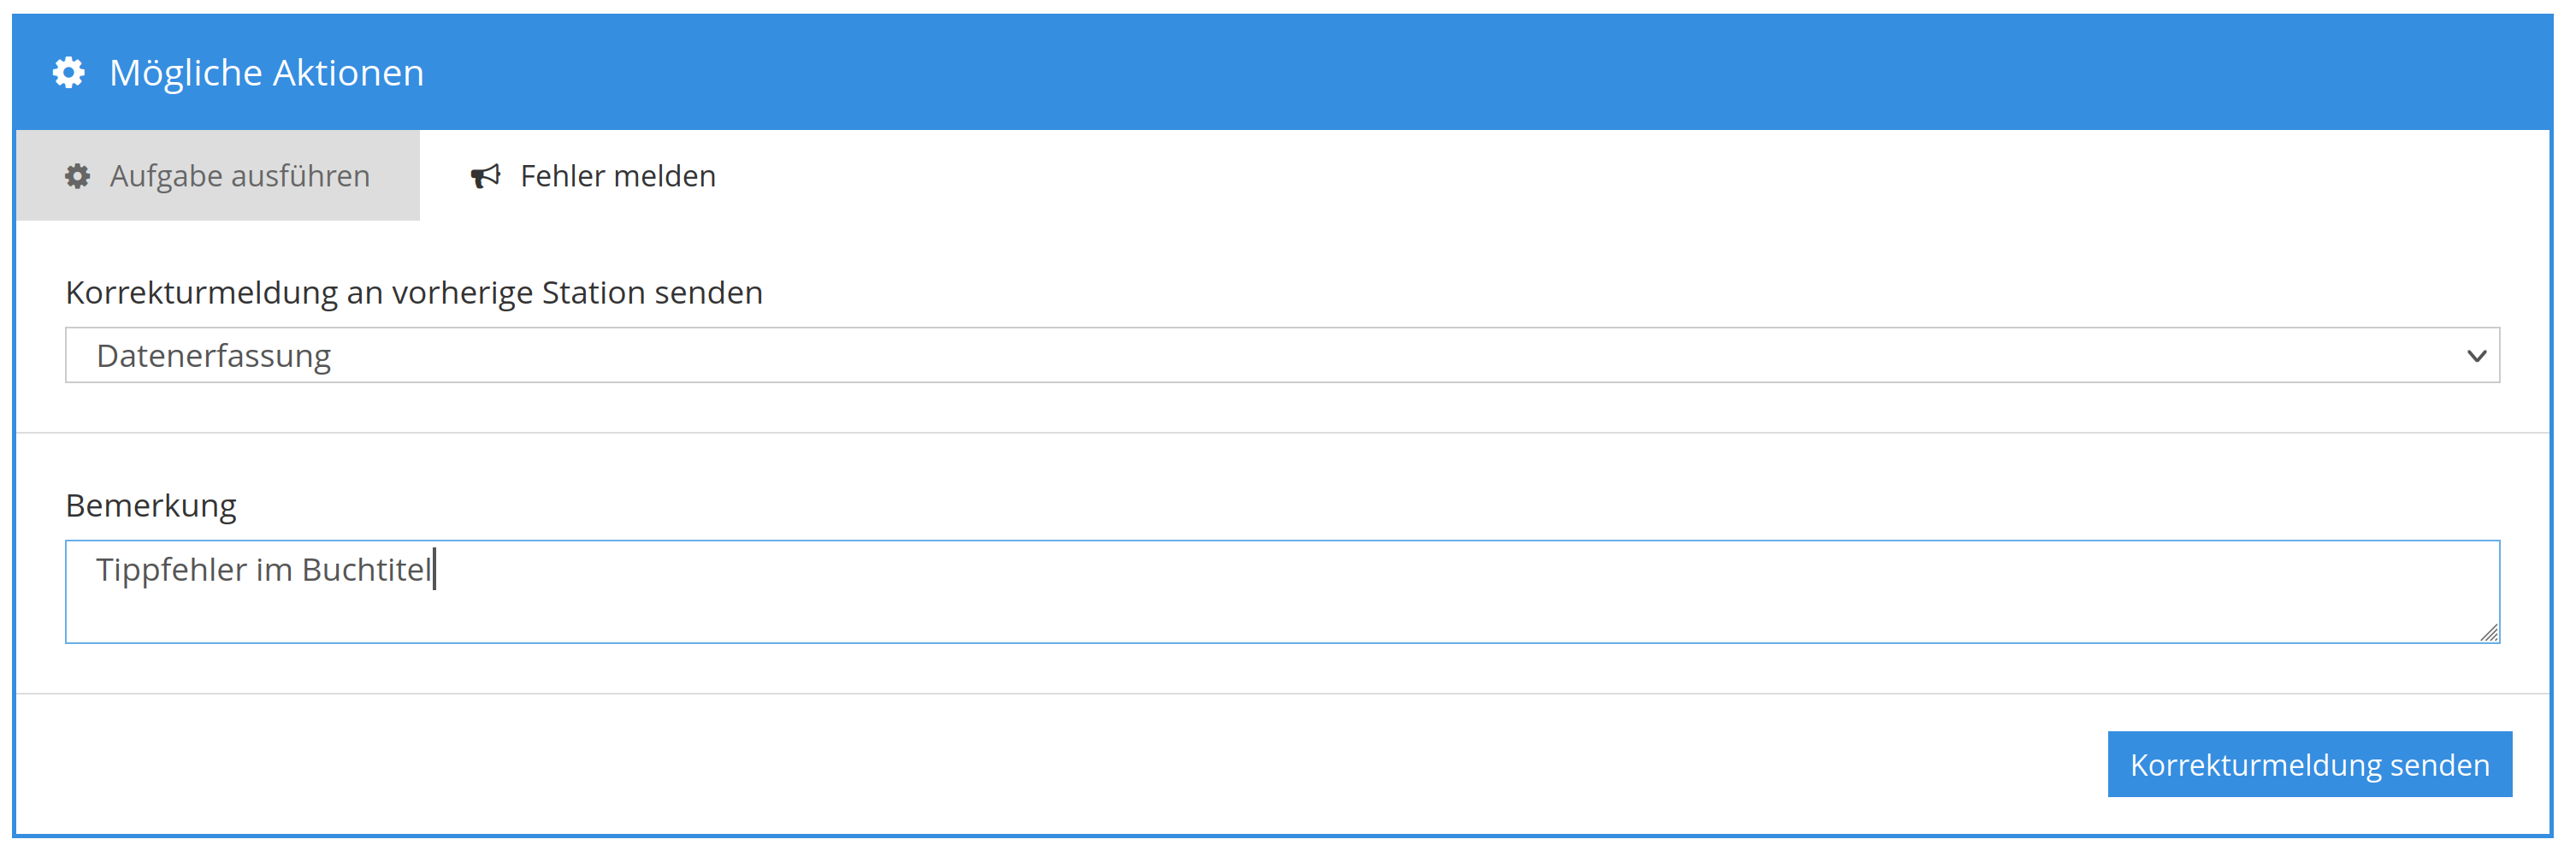Expand the station dropdown chevron arrow
Screen dimensions: 2576x857
coord(2476,356)
